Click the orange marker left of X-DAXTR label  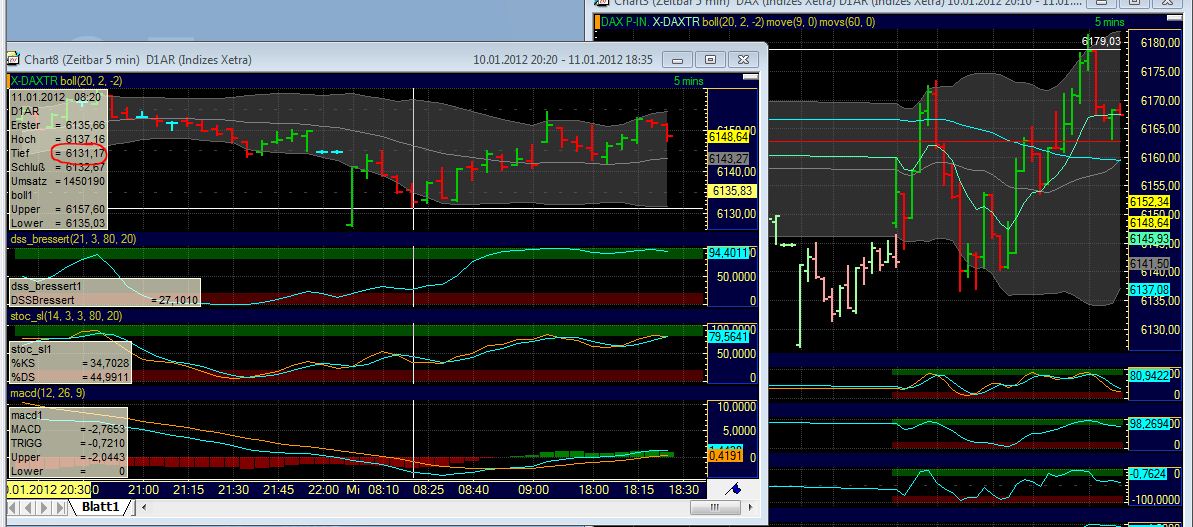tap(10, 81)
